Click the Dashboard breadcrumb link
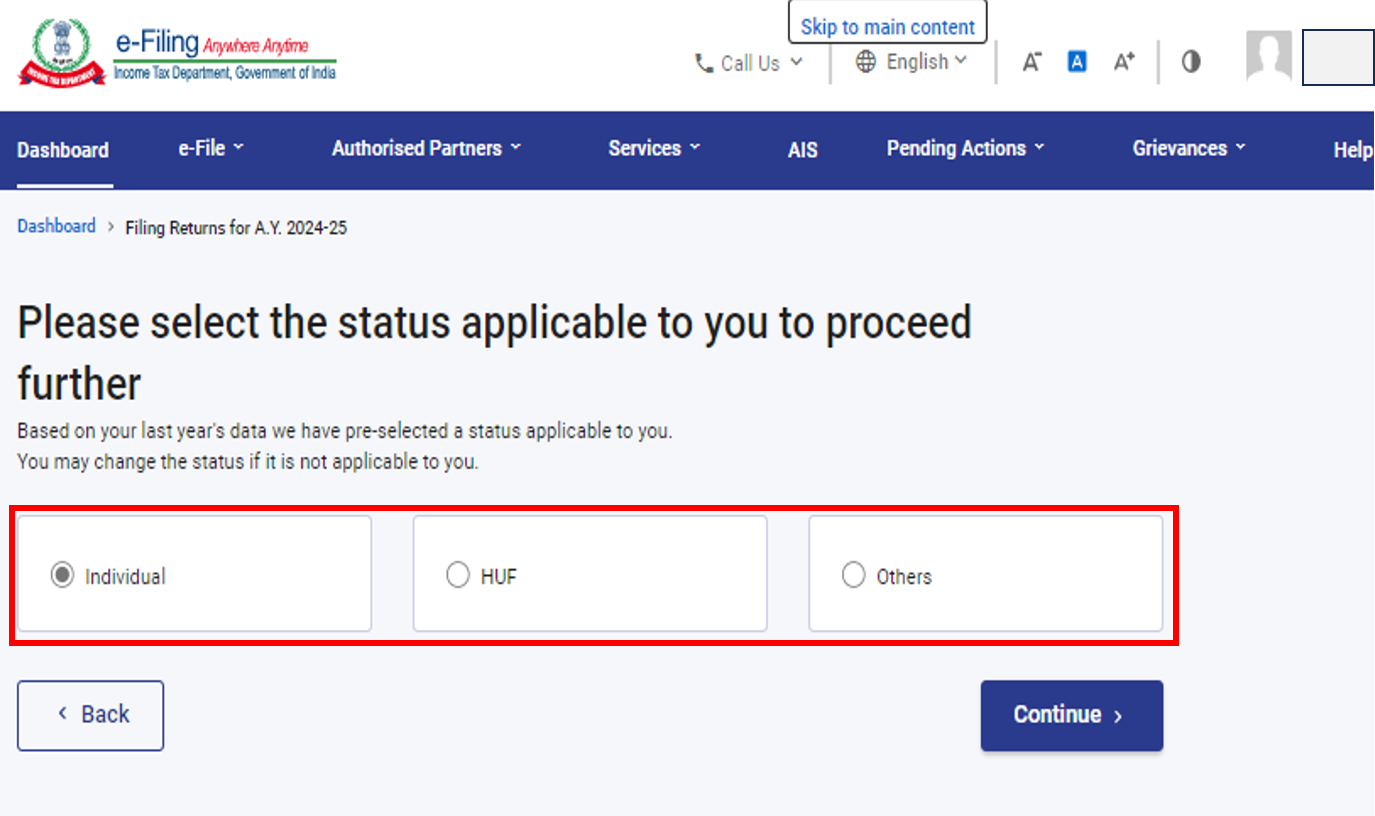Image resolution: width=1375 pixels, height=816 pixels. click(56, 227)
